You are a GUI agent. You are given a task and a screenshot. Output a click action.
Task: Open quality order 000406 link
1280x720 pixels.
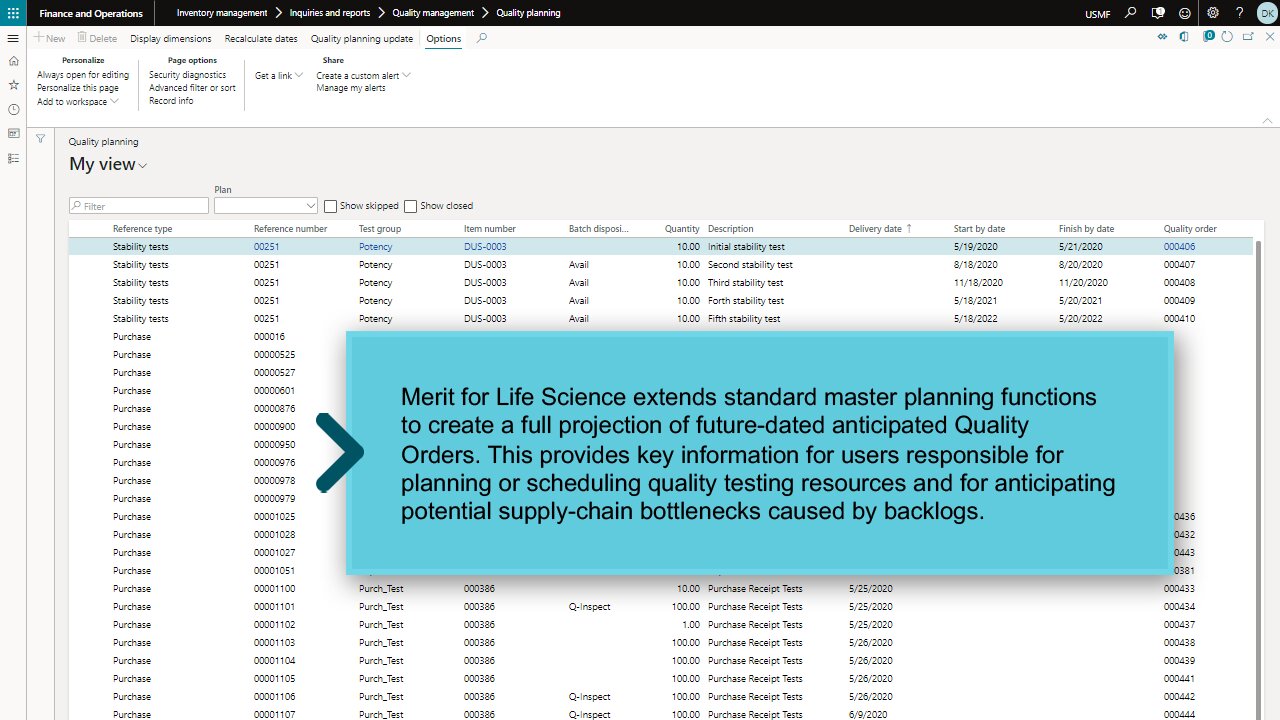[x=1179, y=247]
